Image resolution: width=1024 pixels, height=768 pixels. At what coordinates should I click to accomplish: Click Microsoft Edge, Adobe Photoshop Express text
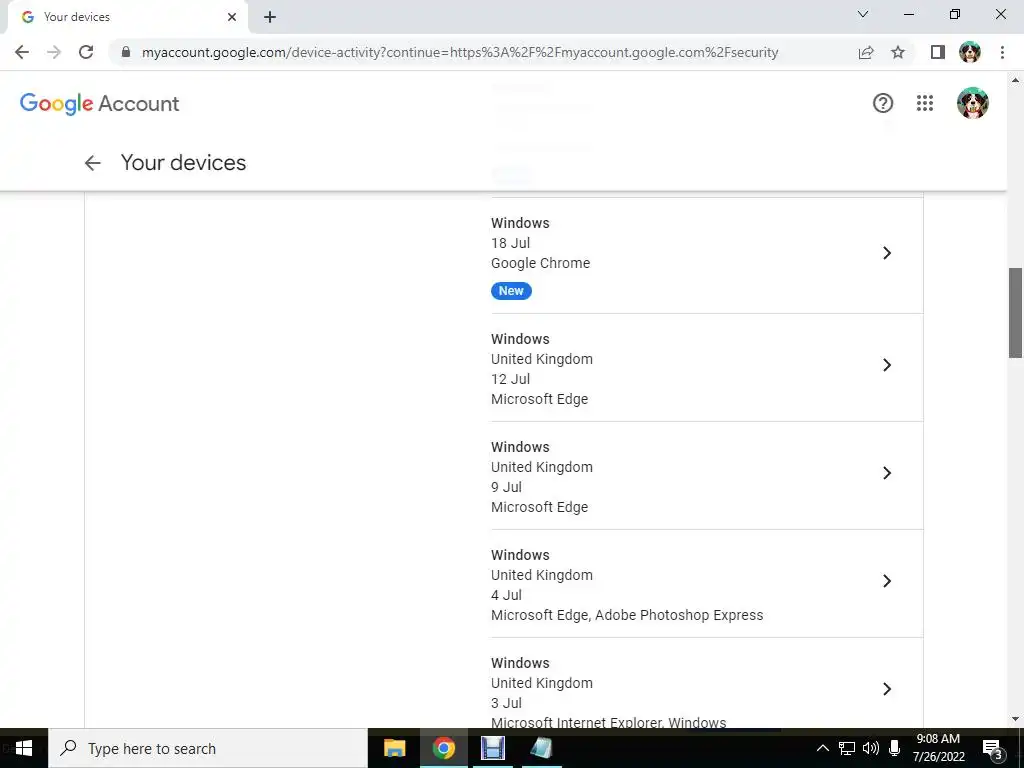[627, 615]
